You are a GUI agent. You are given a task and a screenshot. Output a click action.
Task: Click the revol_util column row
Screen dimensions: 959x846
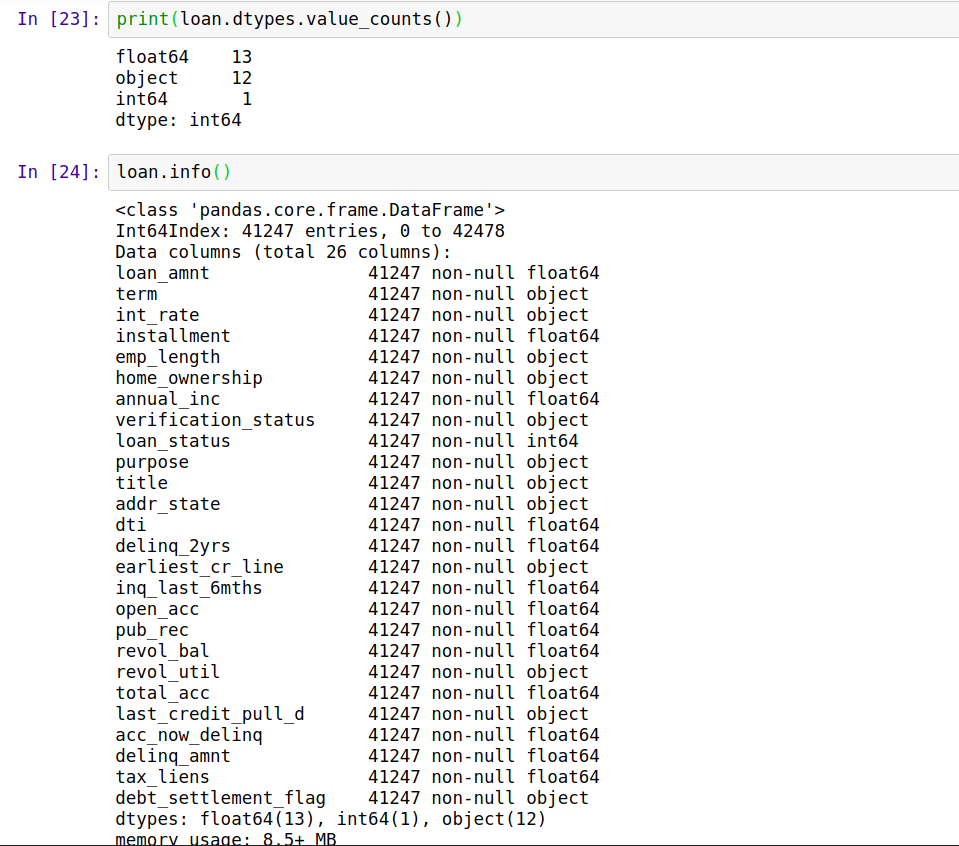pos(352,672)
